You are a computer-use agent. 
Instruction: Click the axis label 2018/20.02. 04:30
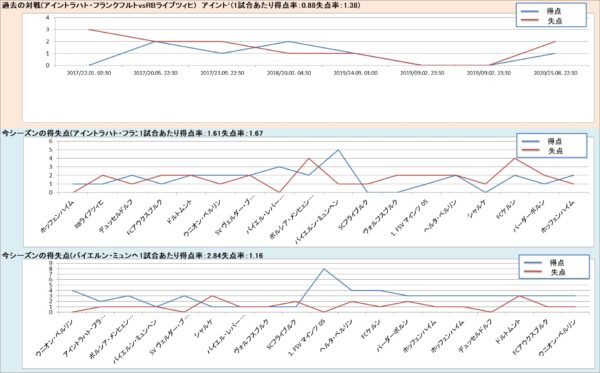(x=289, y=73)
